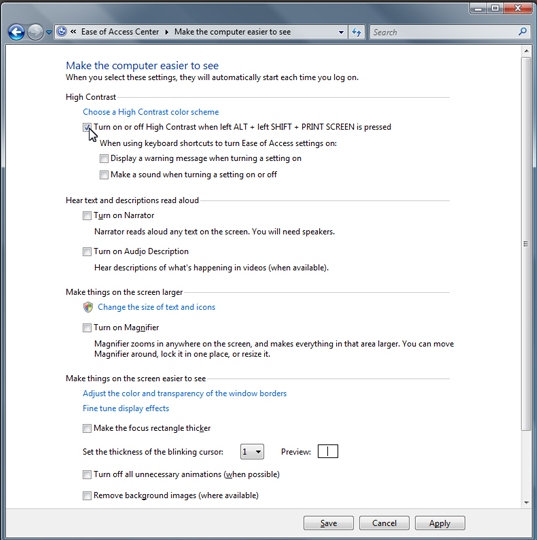Click the shield icon beside Change the size
This screenshot has height=540, width=537.
click(88, 307)
